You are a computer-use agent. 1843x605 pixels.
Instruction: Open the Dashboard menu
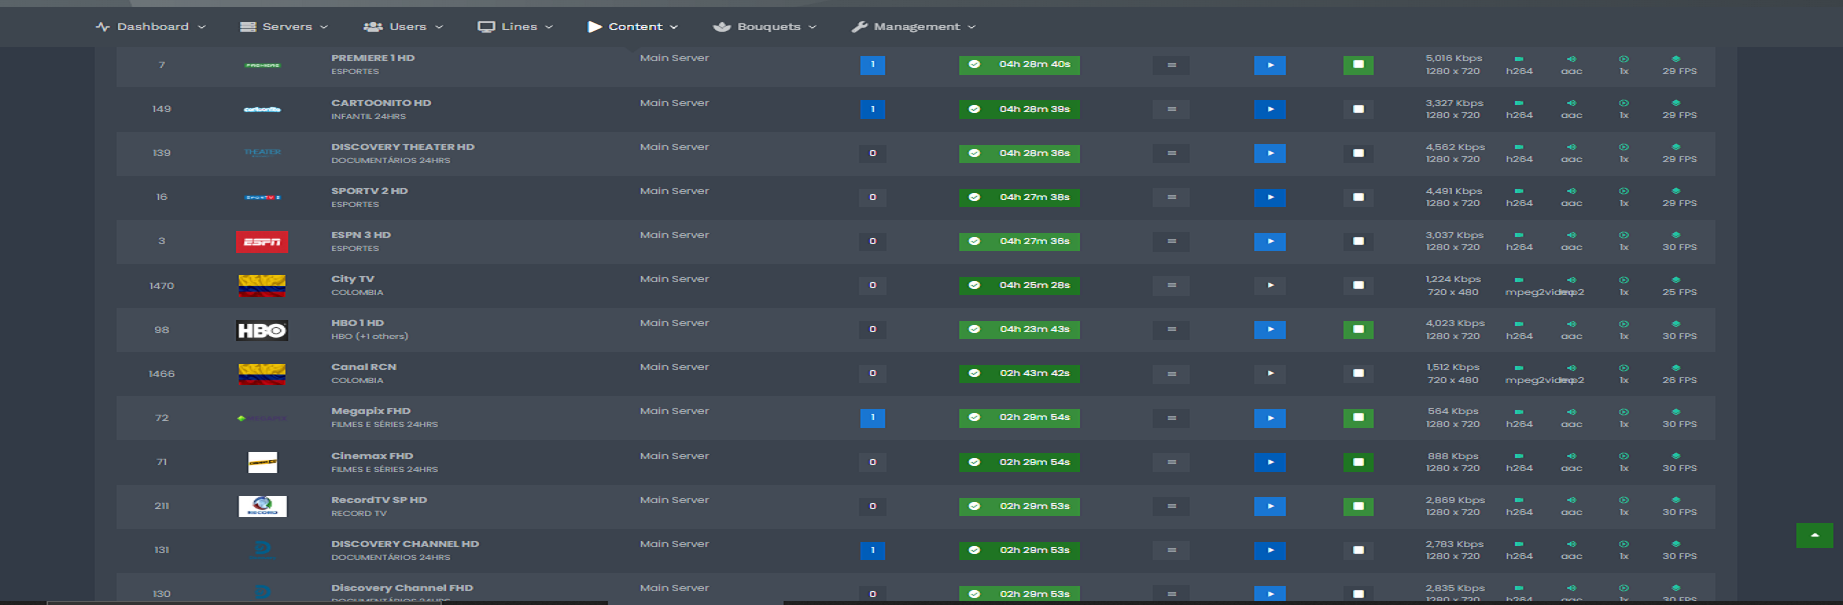tap(151, 27)
